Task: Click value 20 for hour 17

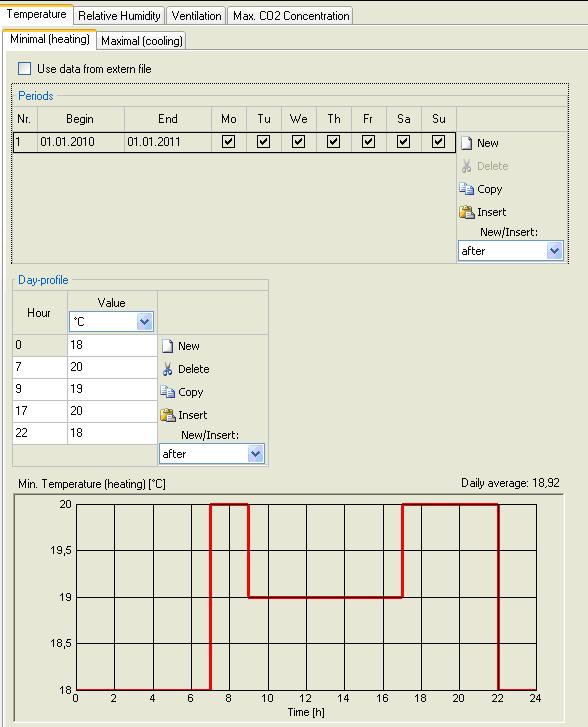Action: pyautogui.click(x=112, y=411)
